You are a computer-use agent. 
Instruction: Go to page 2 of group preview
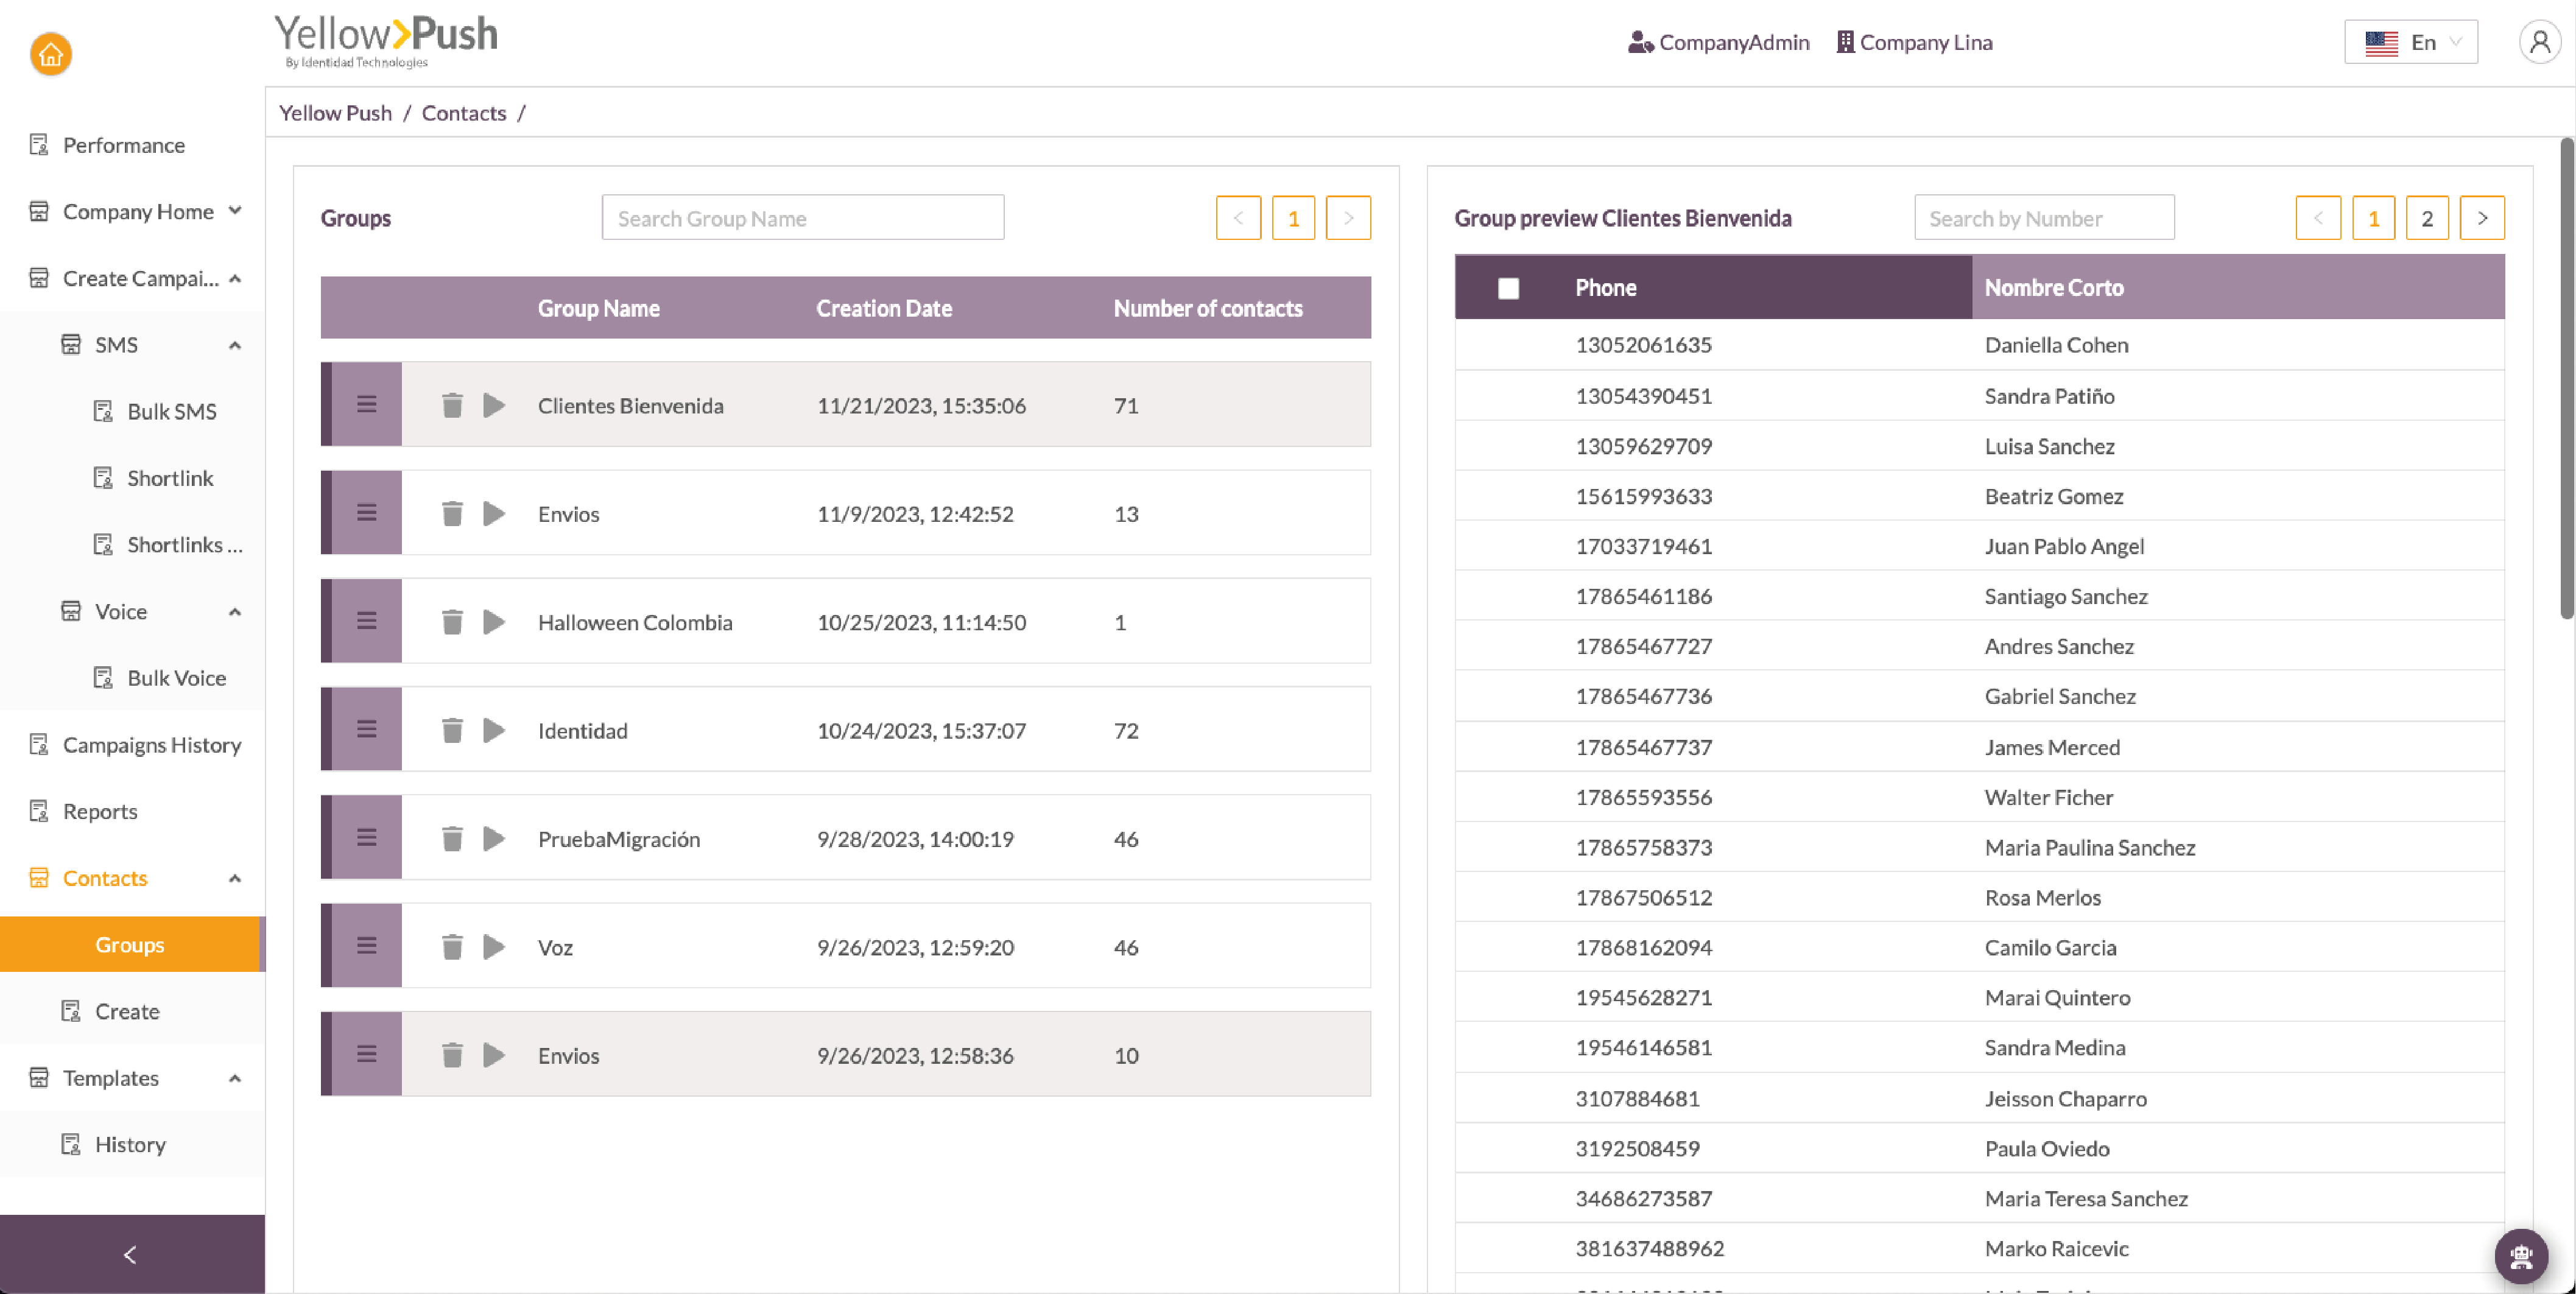click(2426, 218)
